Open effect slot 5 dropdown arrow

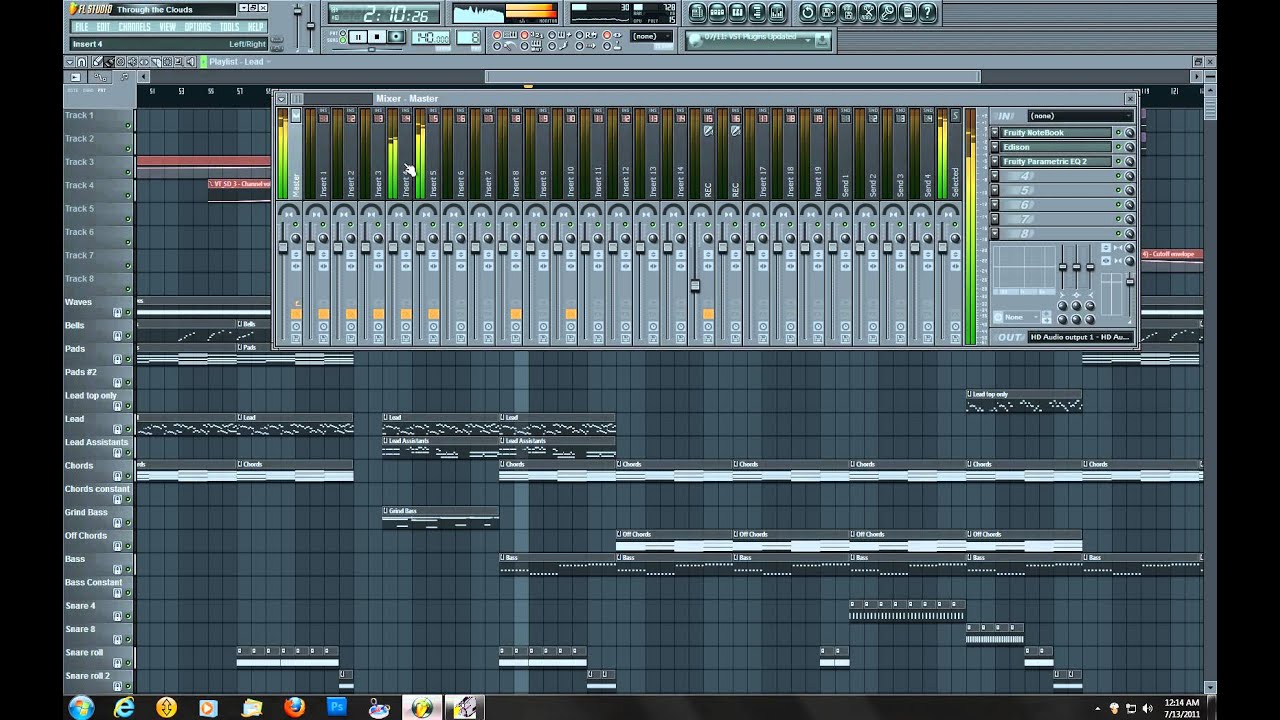(x=995, y=190)
